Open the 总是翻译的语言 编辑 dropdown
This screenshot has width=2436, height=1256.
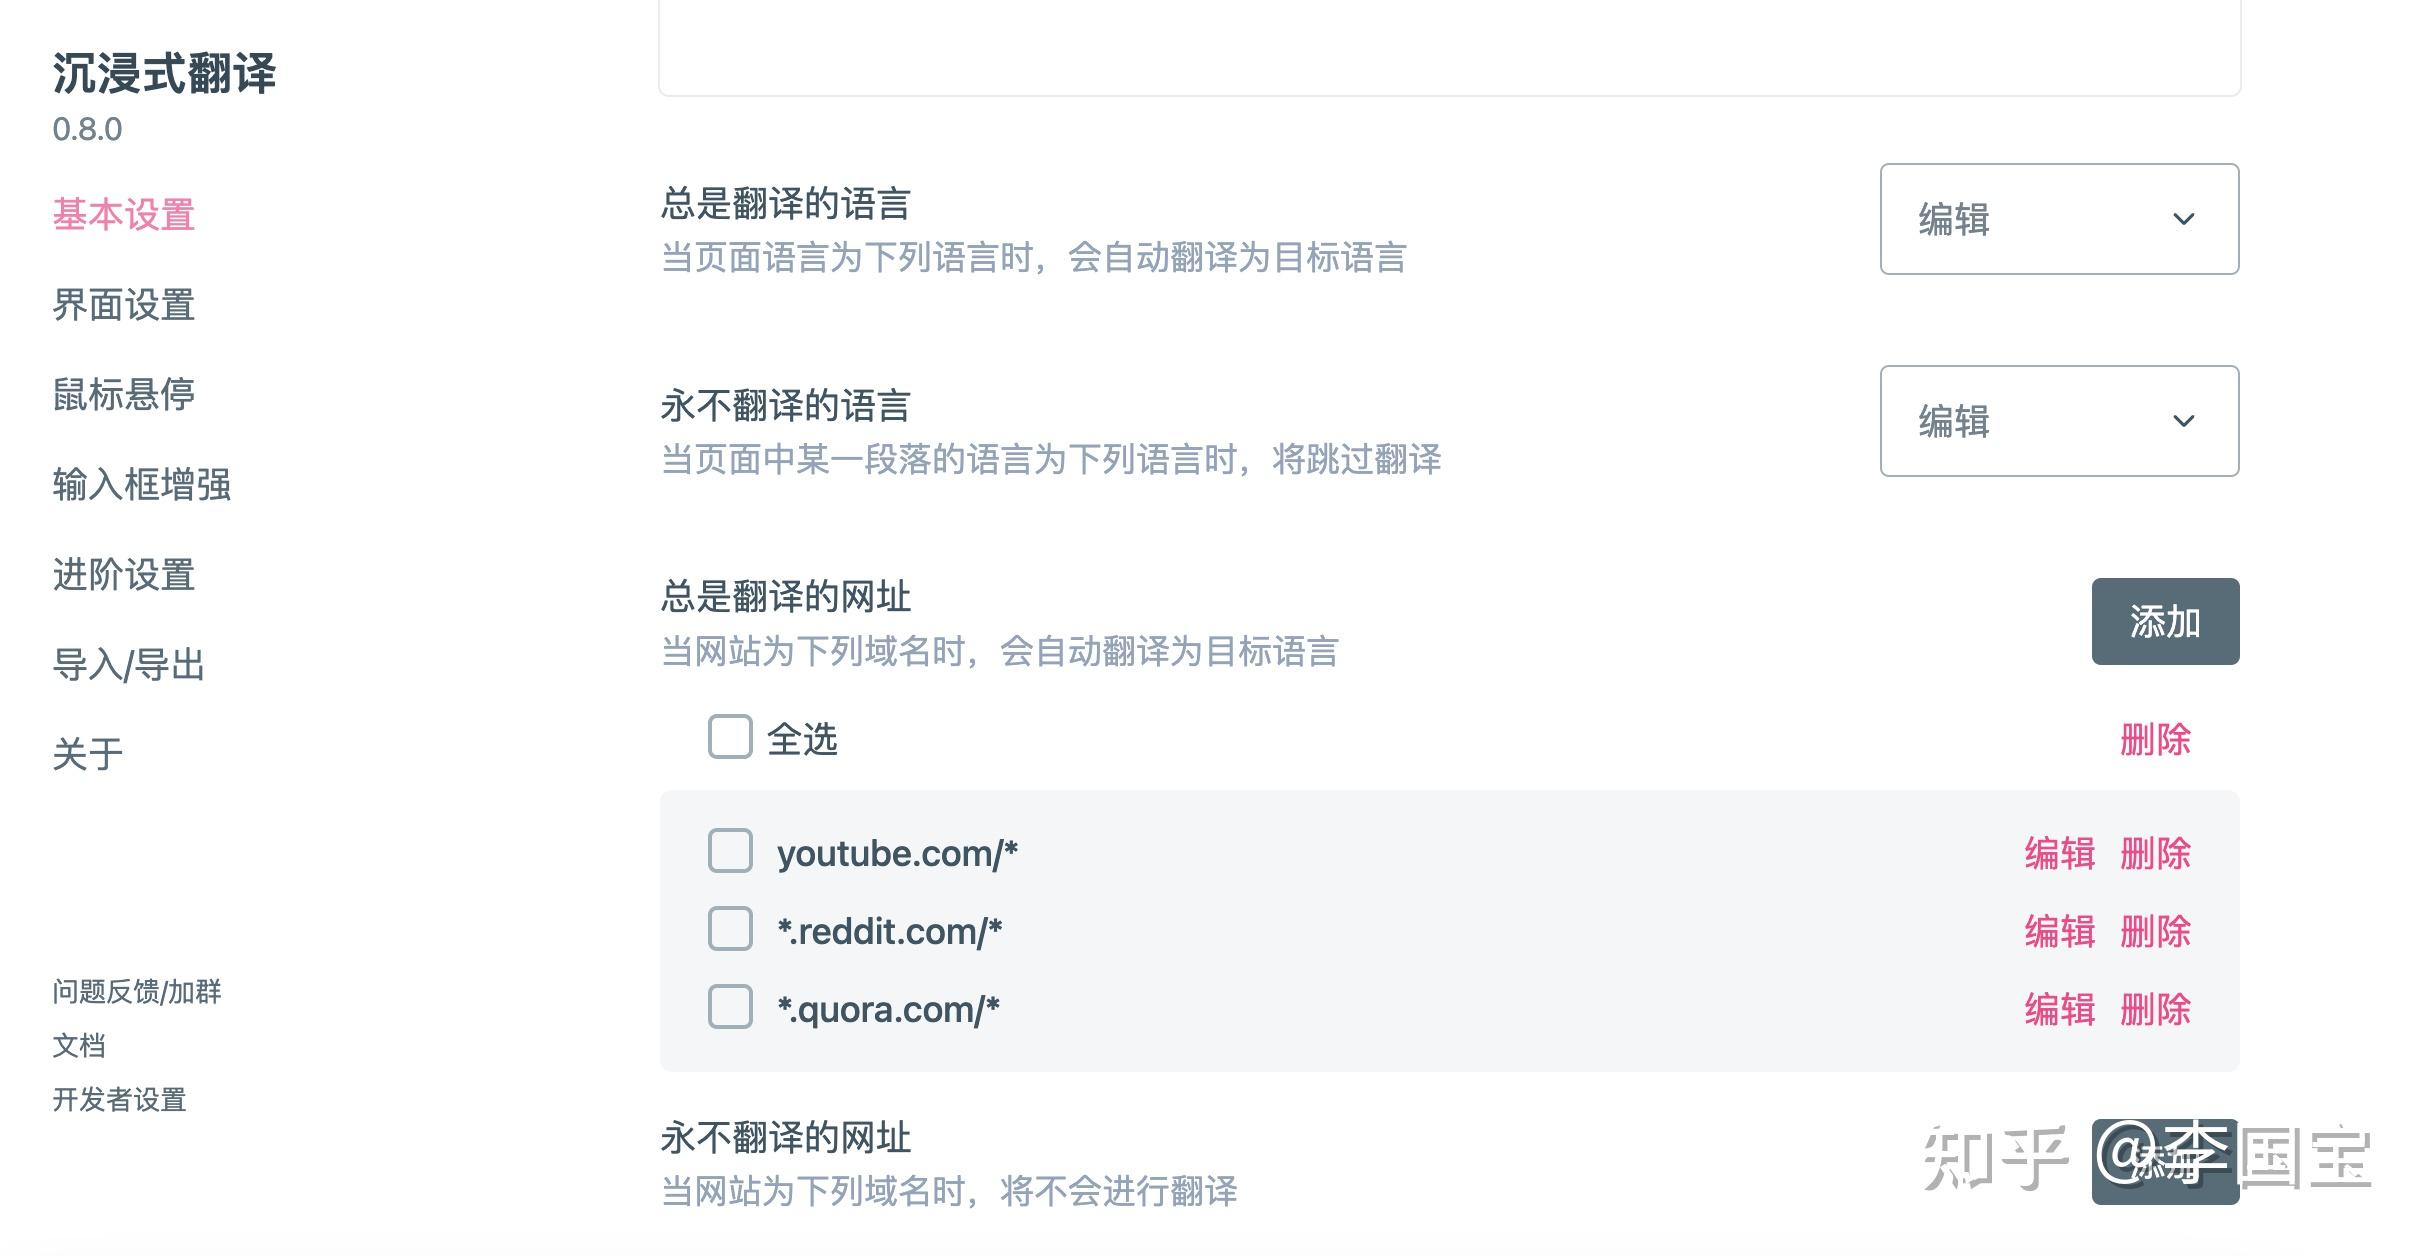pos(2058,219)
